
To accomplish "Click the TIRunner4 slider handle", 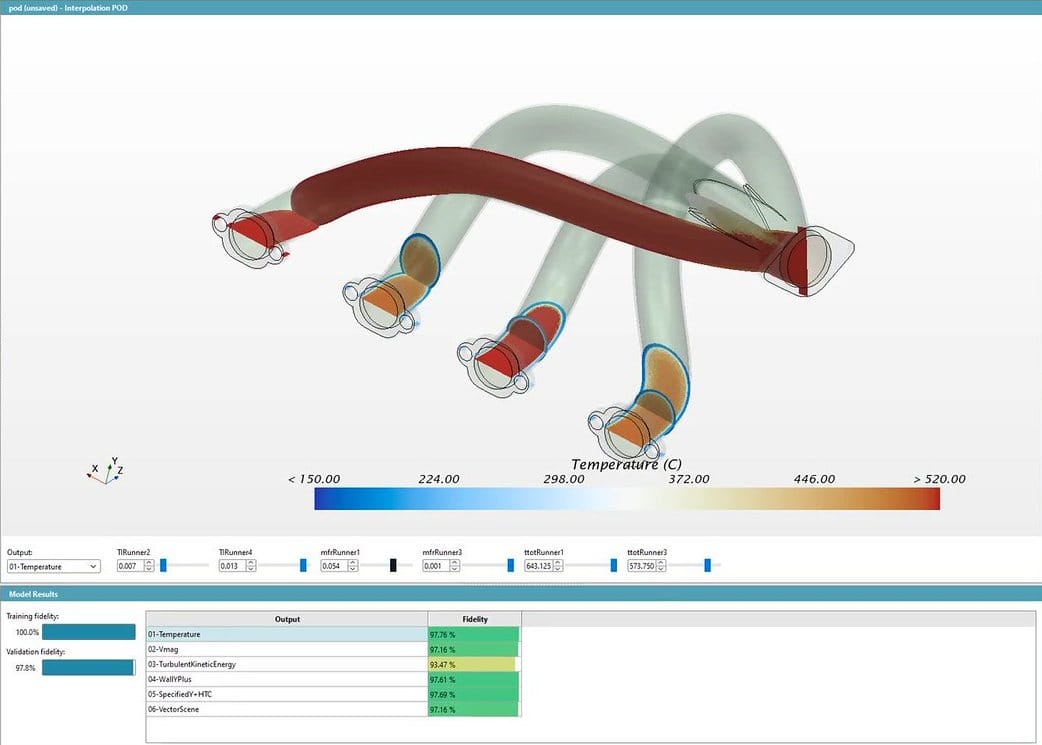I will pyautogui.click(x=304, y=565).
